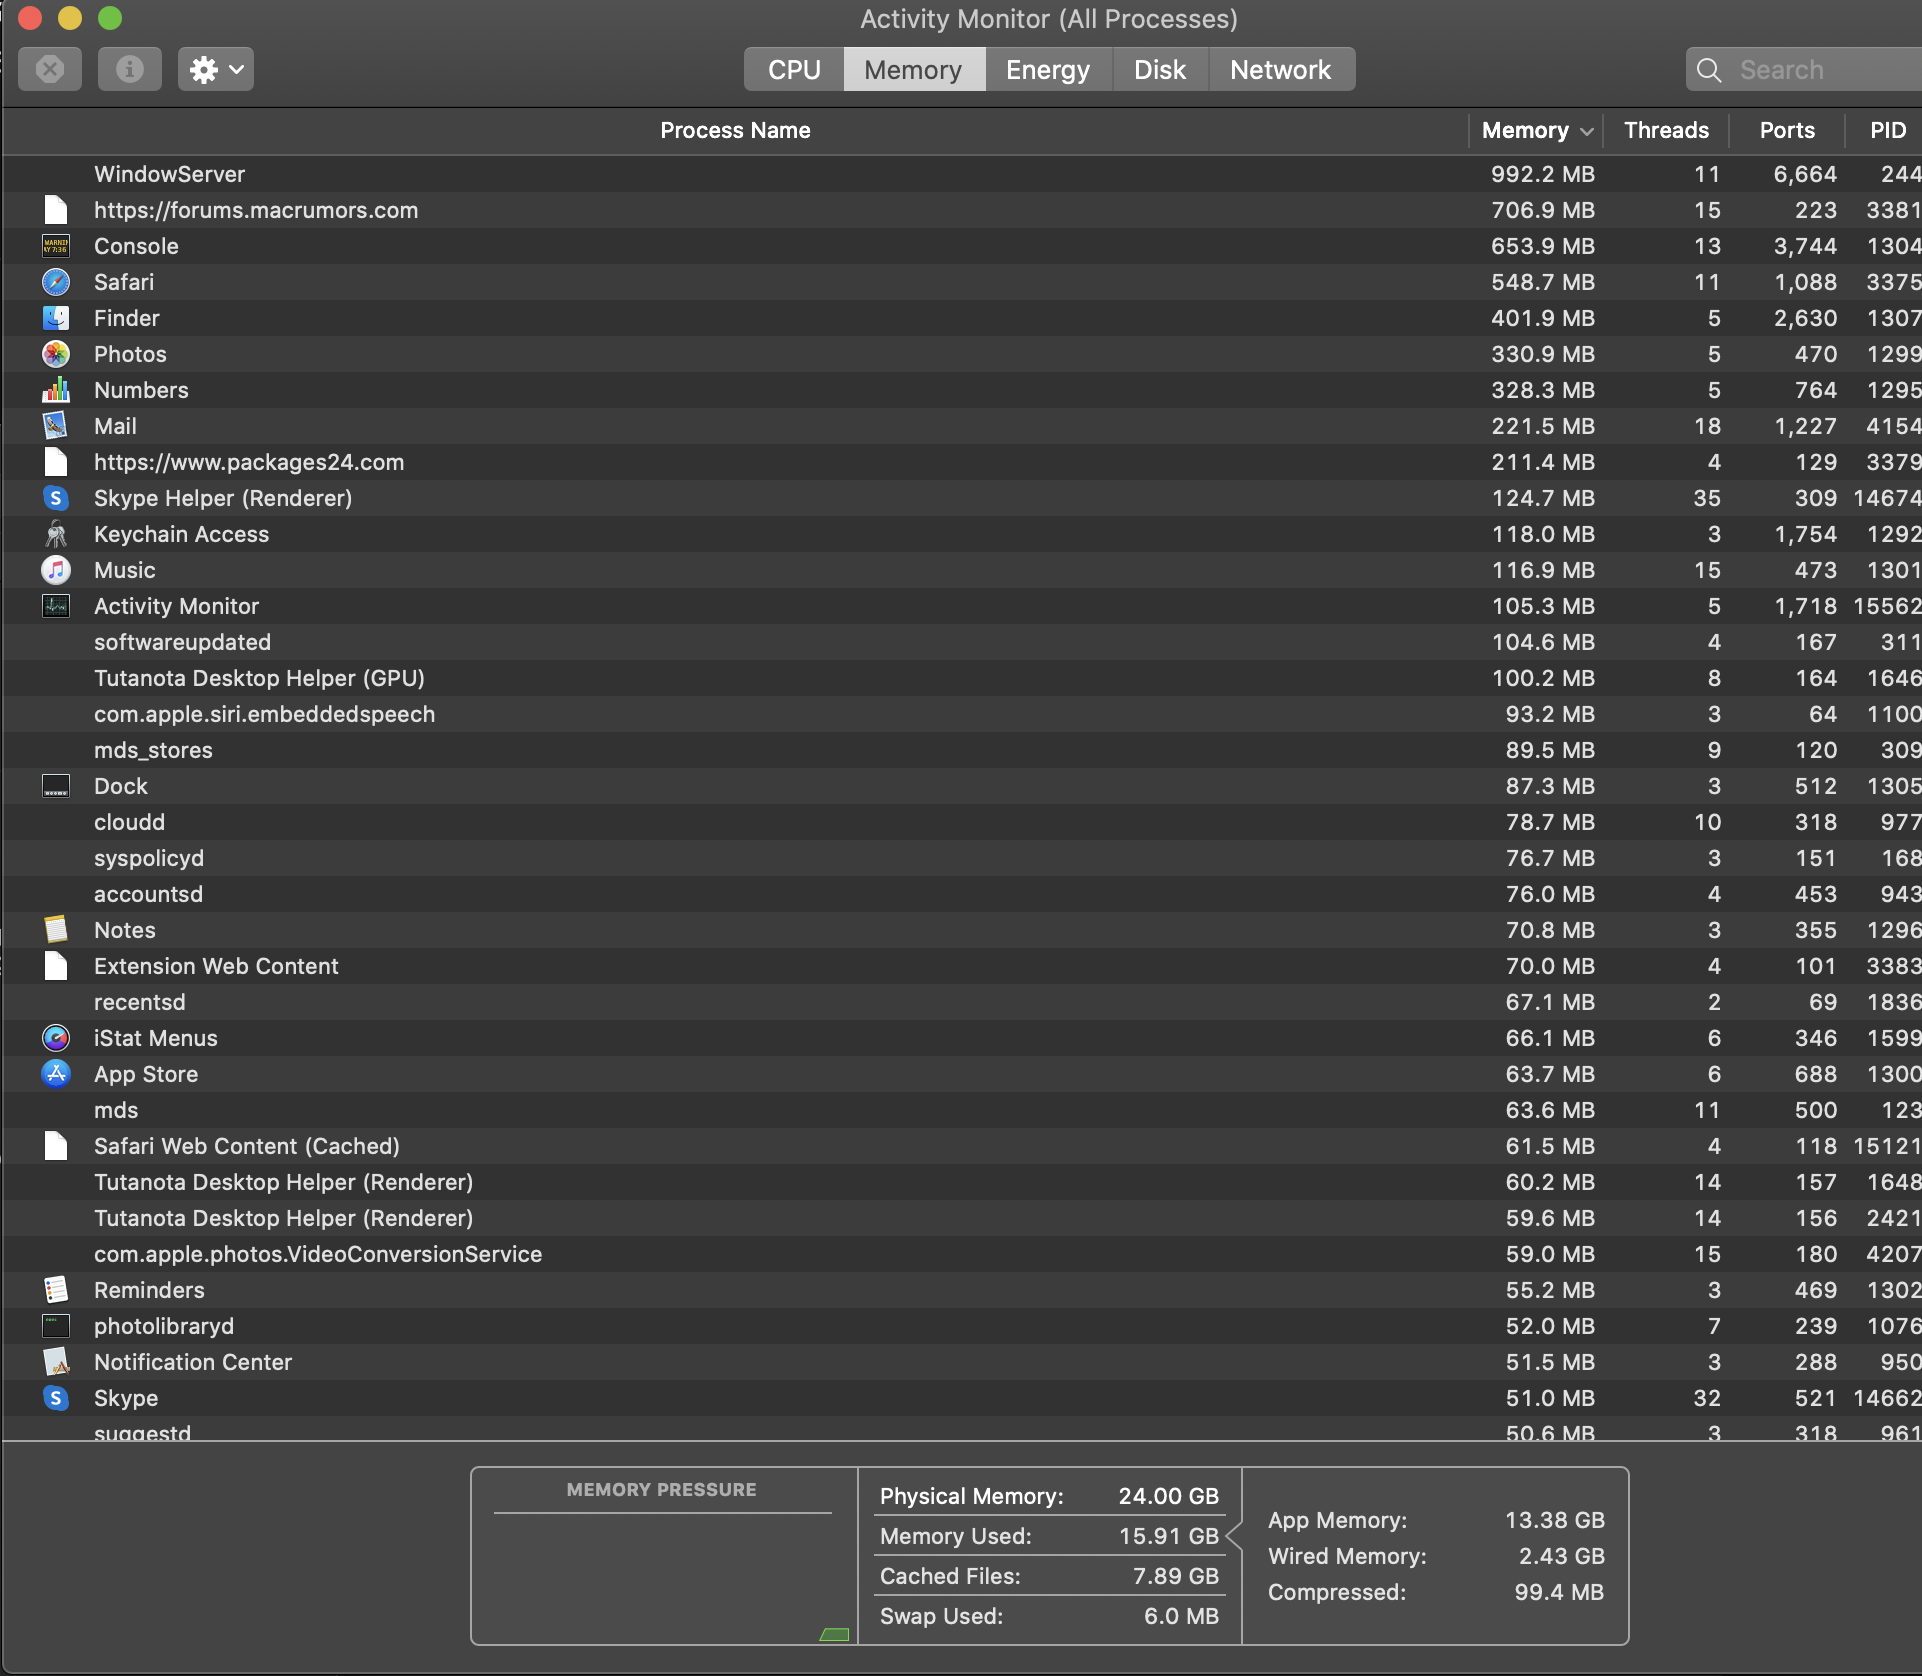Click the Reminders app icon
Screen dimensions: 1922x1676
click(x=56, y=1290)
